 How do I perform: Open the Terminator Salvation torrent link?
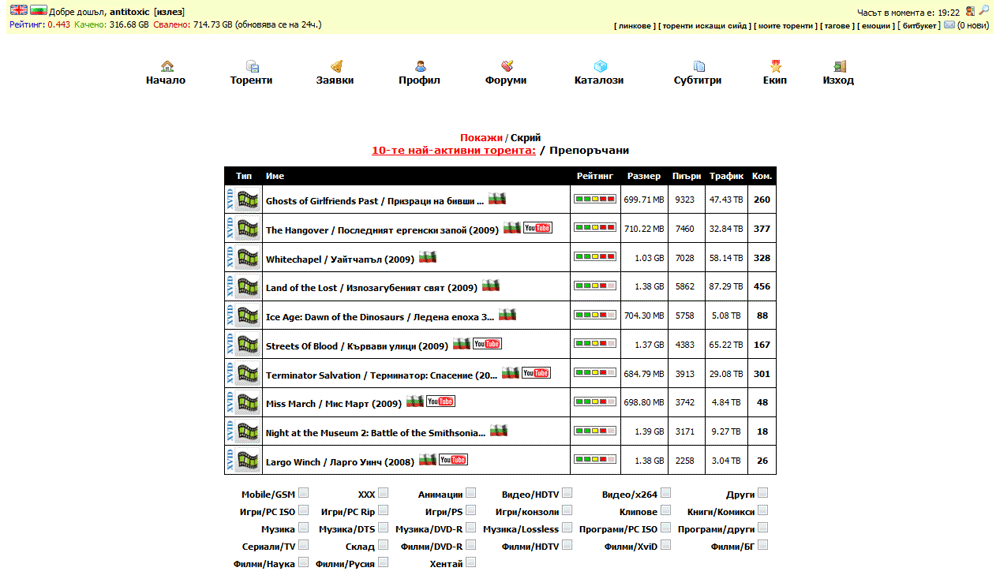click(x=381, y=375)
